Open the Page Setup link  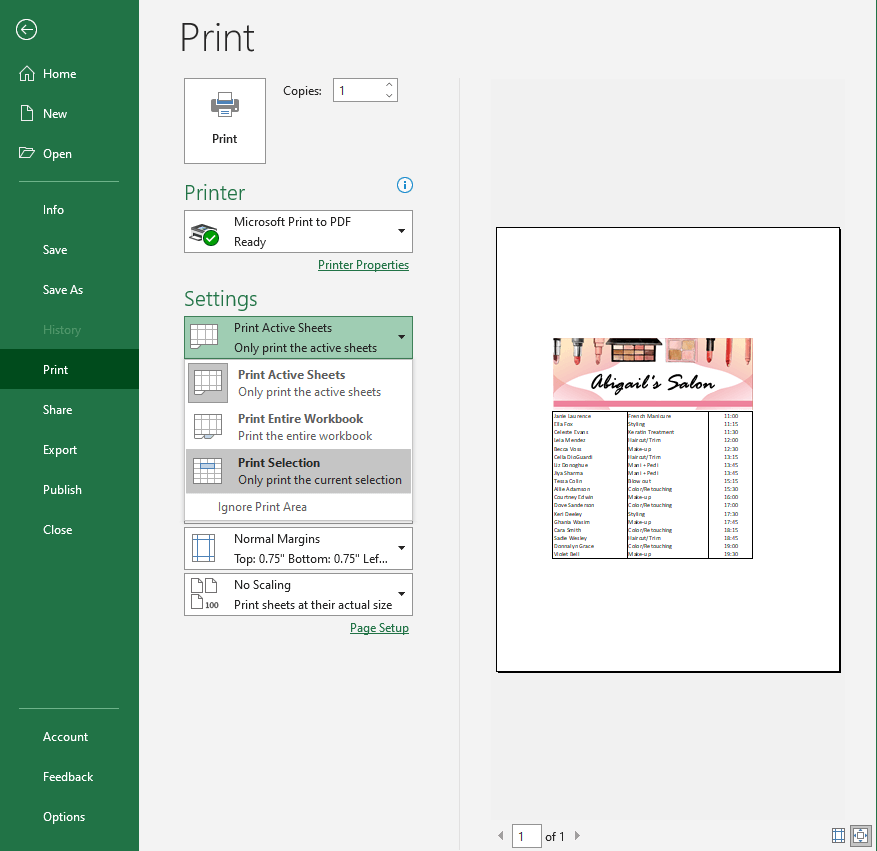pos(379,627)
